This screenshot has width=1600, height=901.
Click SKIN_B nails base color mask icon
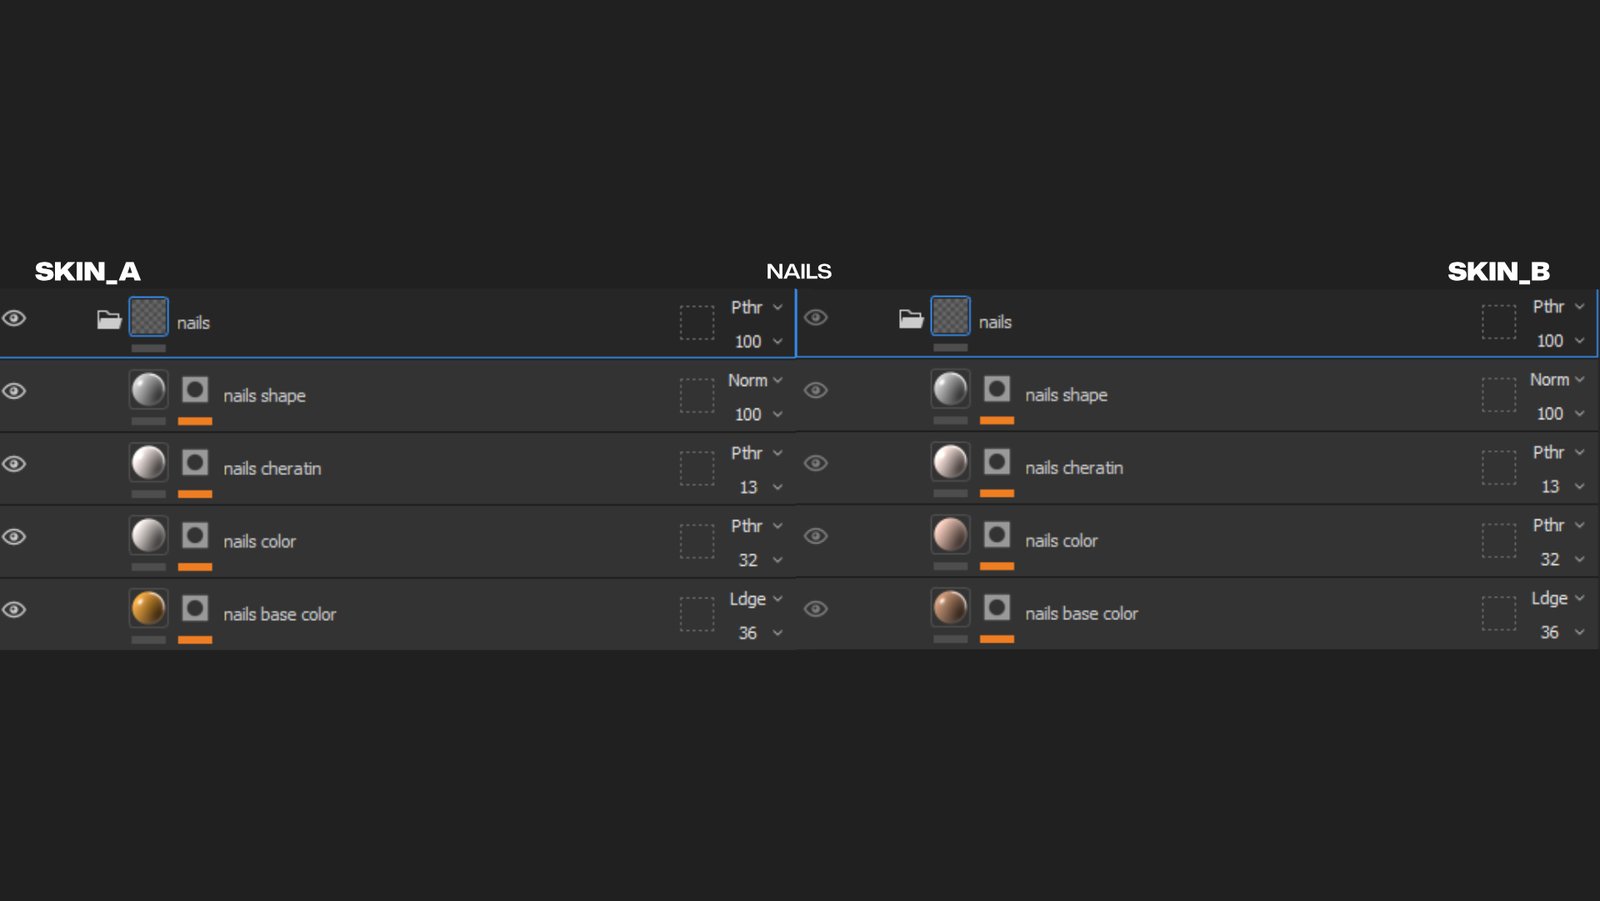(x=997, y=607)
